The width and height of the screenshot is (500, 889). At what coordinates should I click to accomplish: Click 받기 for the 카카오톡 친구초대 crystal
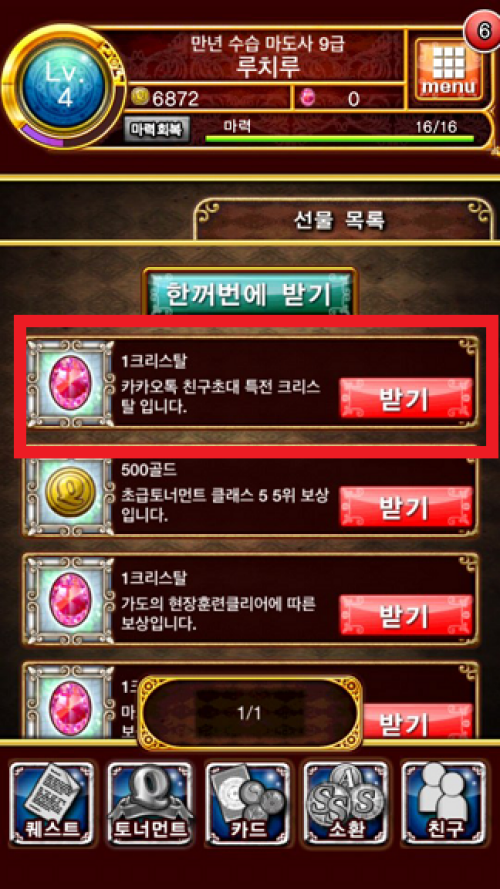(406, 398)
